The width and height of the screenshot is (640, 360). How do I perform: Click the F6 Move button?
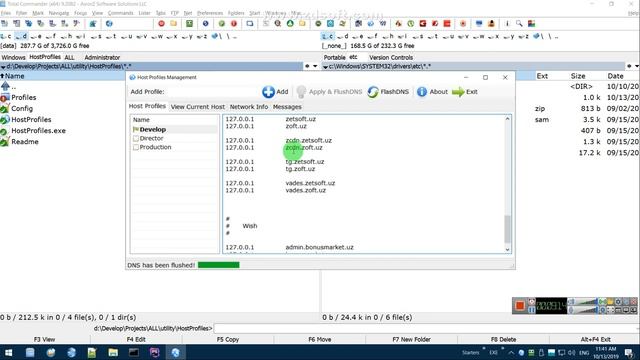(320, 340)
